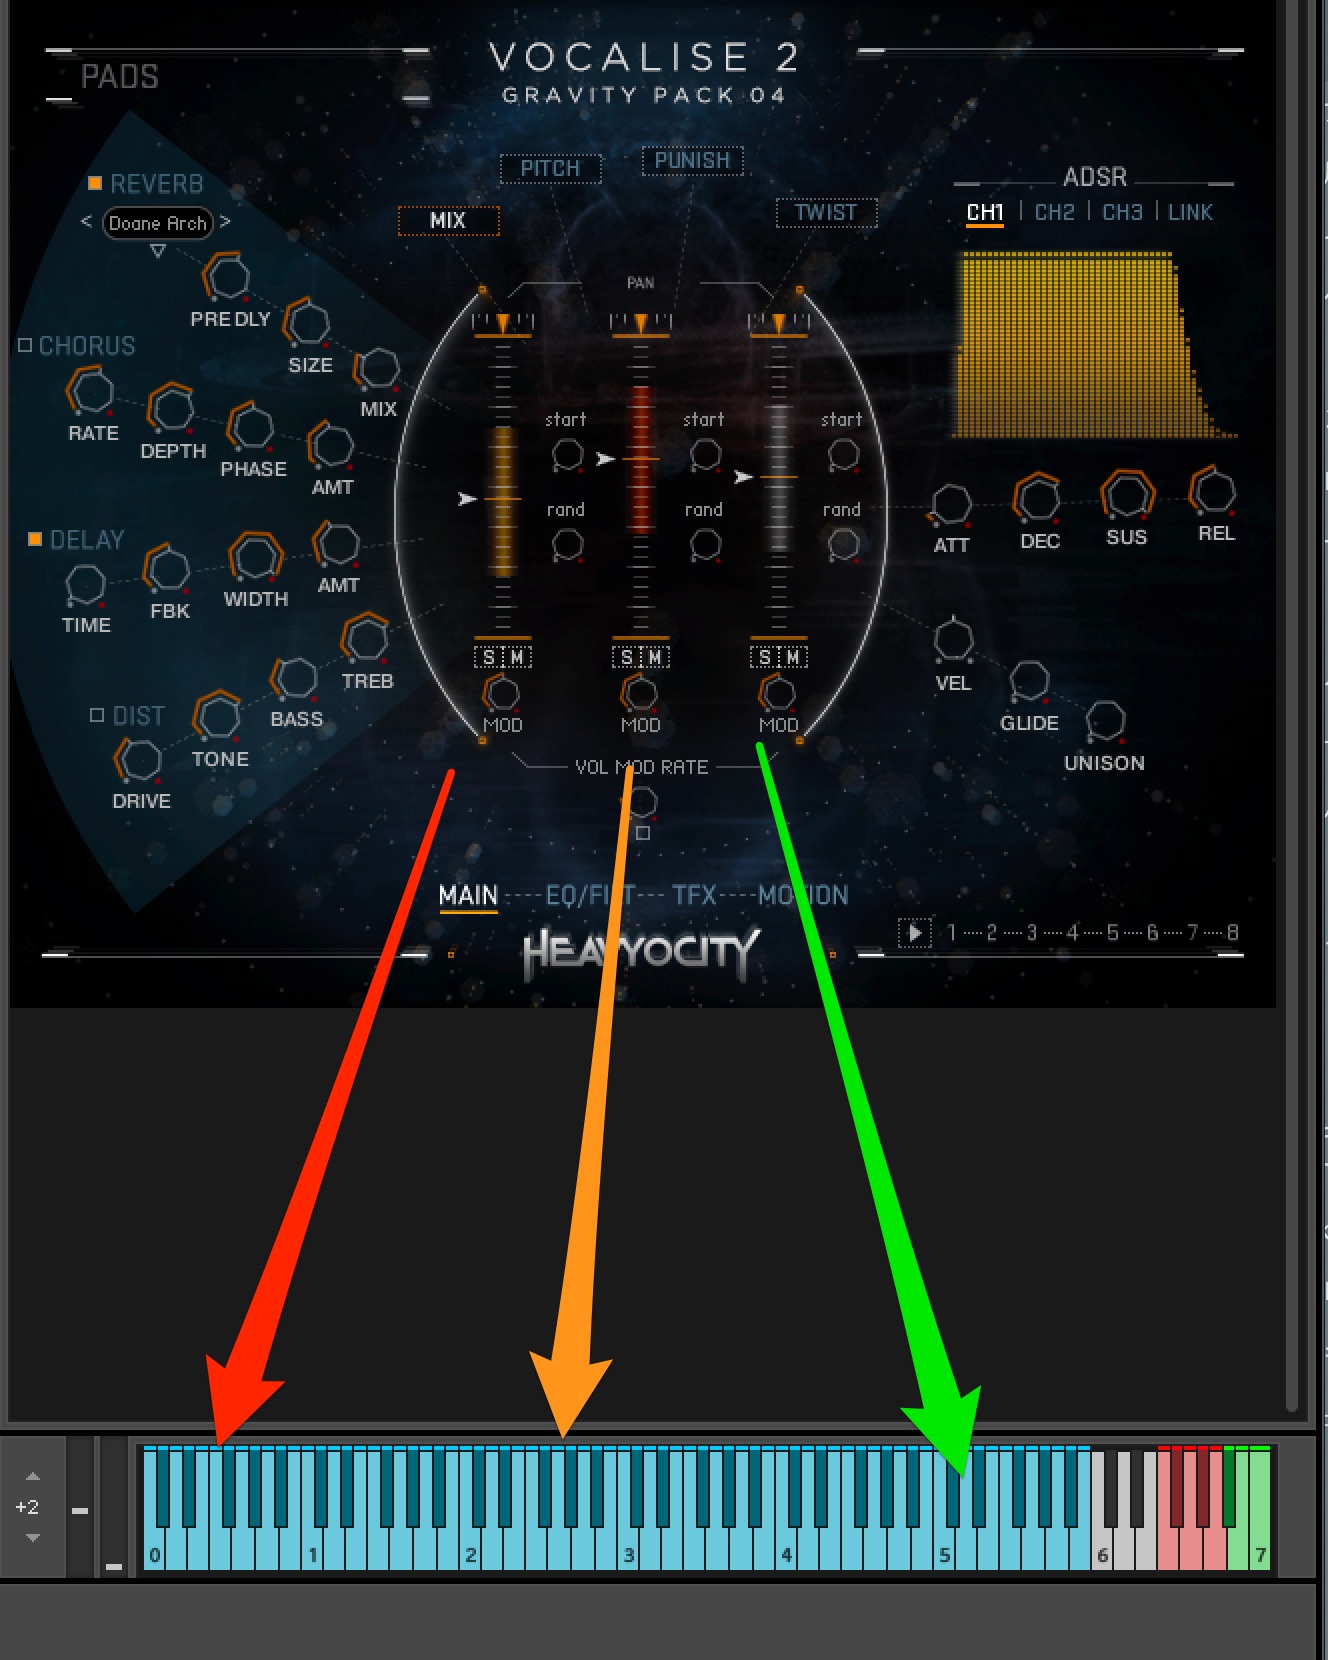Raise keyboard octave with up arrow
The height and width of the screenshot is (1660, 1328).
tap(32, 1476)
